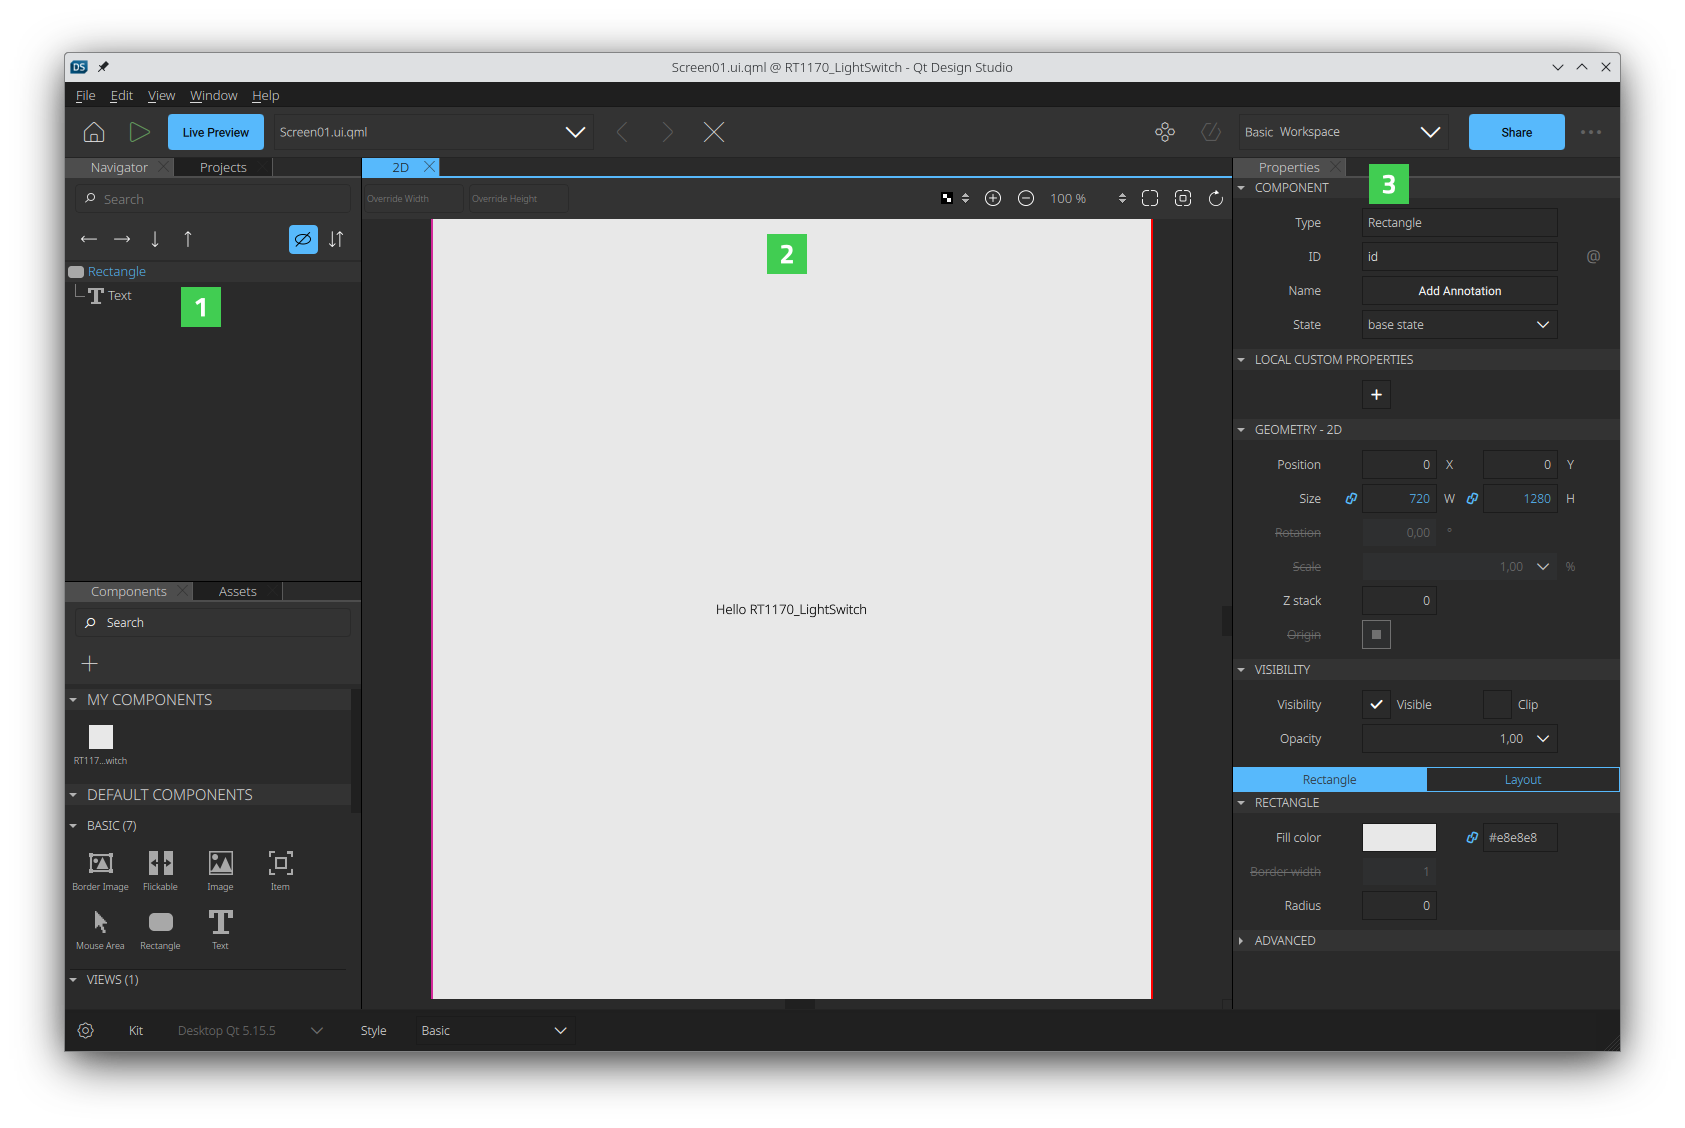Open the State dropdown showing base state
1685x1128 pixels.
[x=1458, y=324]
